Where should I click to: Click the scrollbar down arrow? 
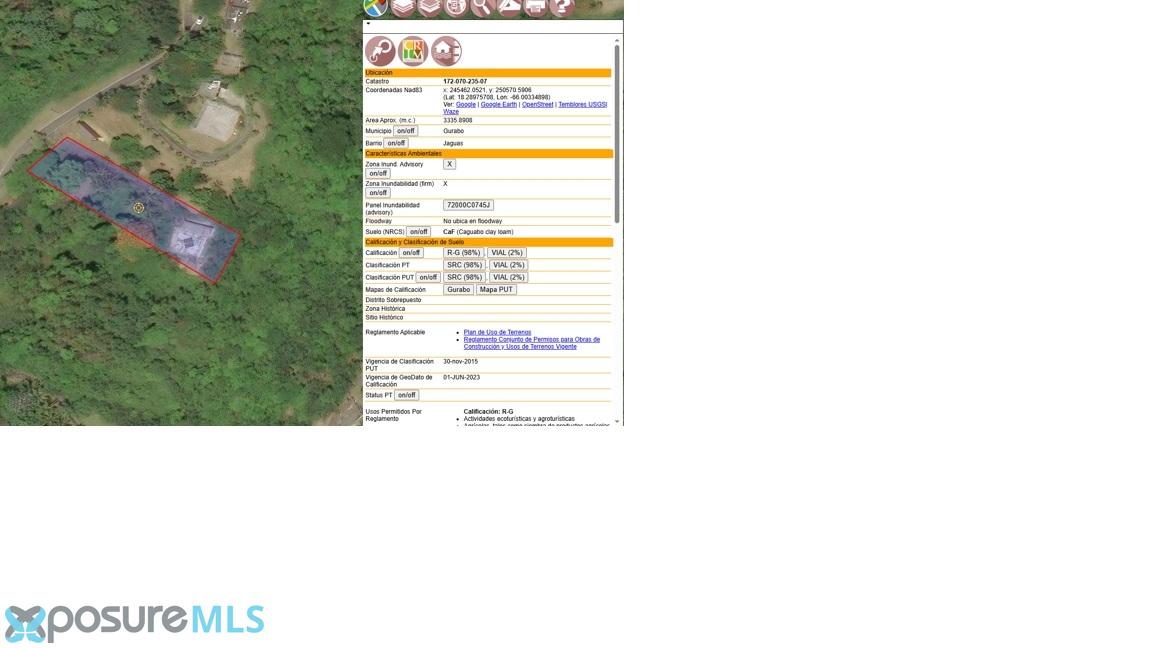point(616,422)
